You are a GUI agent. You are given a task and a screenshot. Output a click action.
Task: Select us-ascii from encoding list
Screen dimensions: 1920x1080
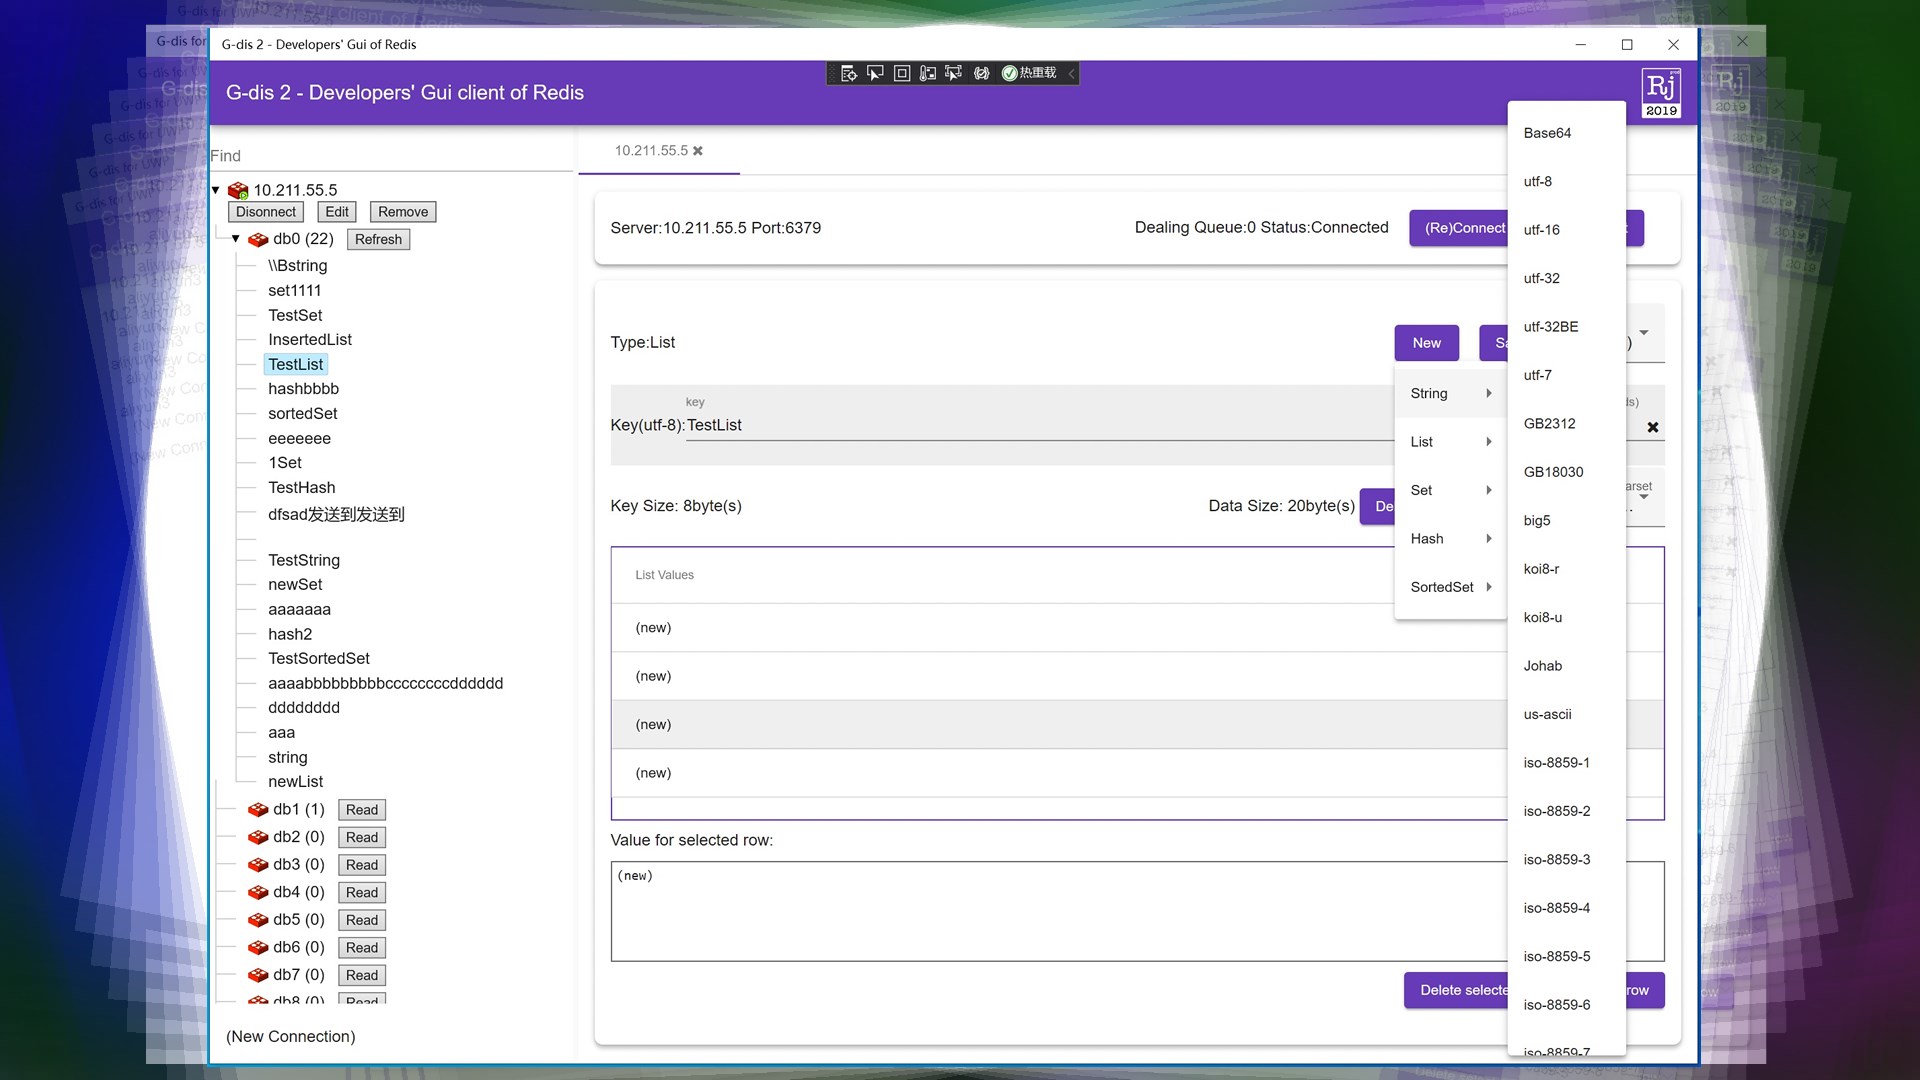click(x=1566, y=715)
